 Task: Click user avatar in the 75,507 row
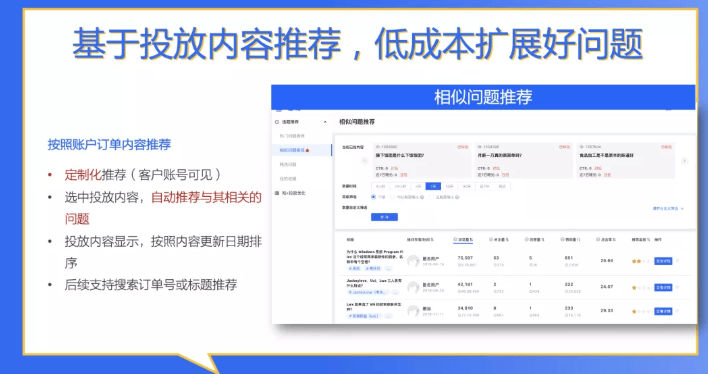coord(413,261)
